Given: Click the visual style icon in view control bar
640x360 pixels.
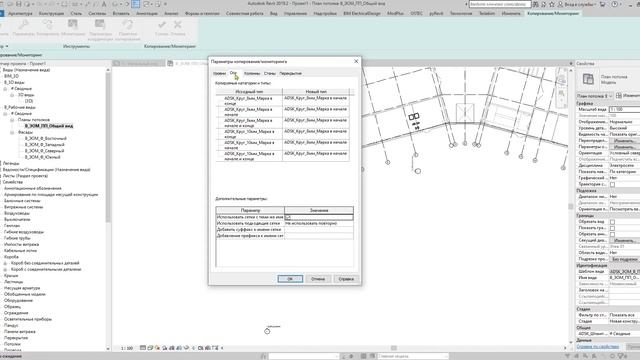Looking at the screenshot, I should click(150, 348).
